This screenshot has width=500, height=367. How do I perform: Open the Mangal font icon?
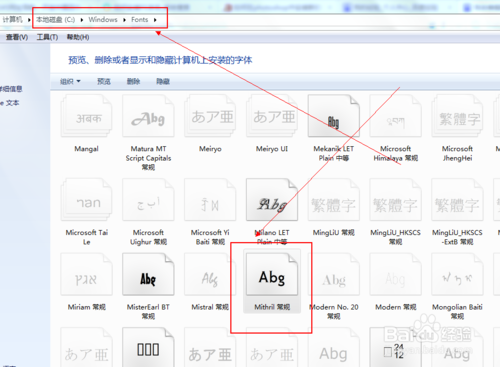(86, 116)
